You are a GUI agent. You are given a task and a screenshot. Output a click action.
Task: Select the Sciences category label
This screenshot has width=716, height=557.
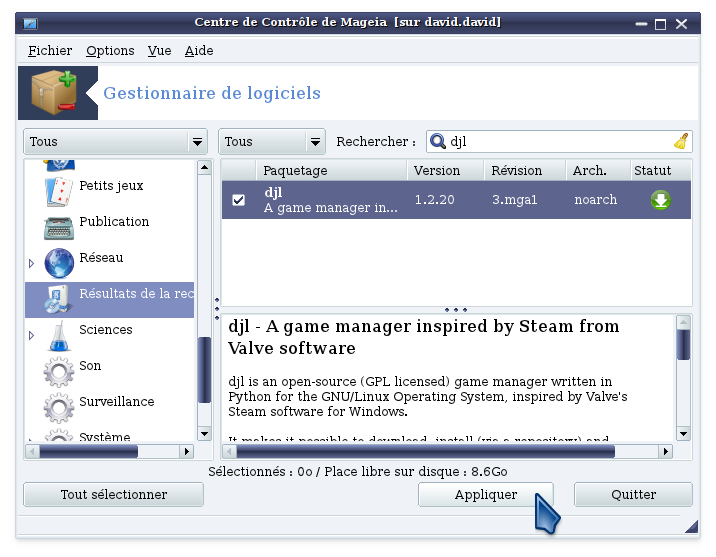(105, 330)
